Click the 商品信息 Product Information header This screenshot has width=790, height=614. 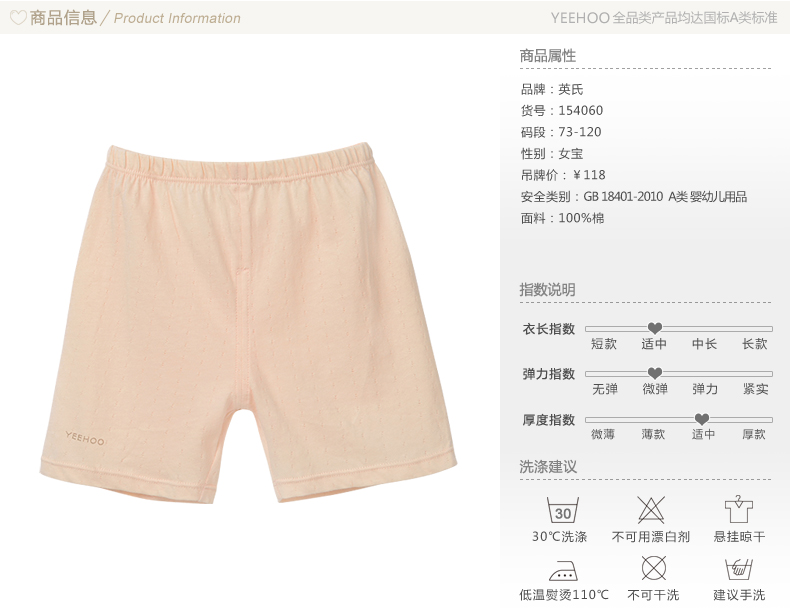[135, 18]
